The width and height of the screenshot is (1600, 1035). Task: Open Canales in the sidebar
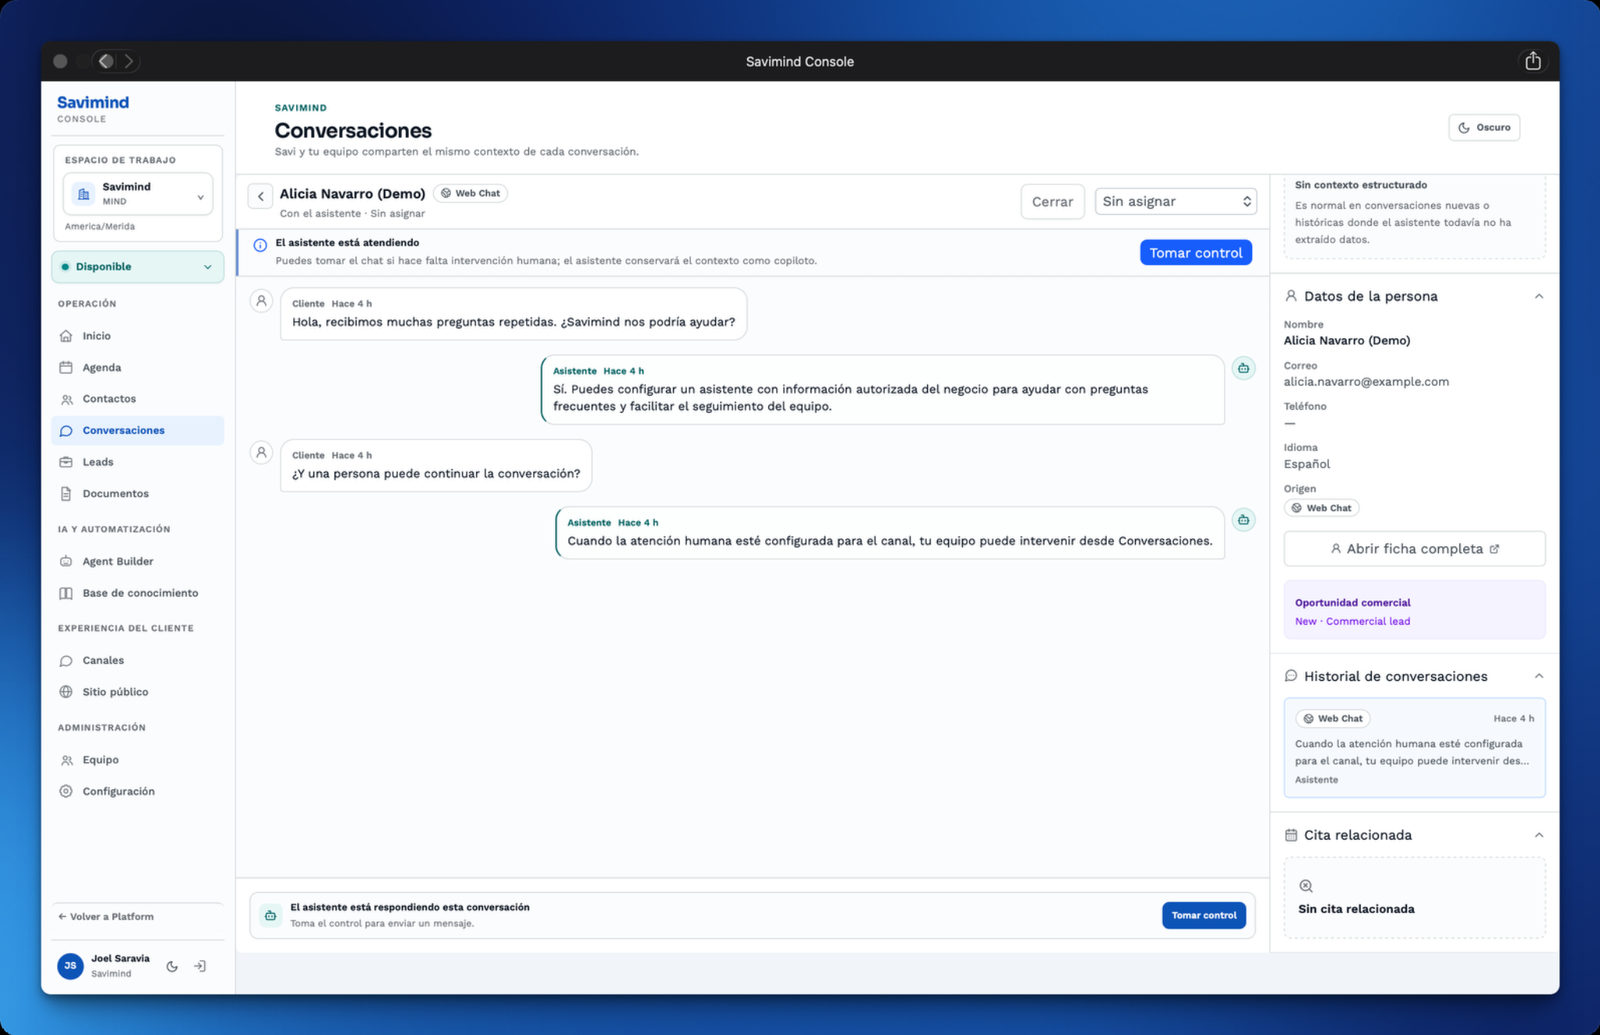point(138,660)
